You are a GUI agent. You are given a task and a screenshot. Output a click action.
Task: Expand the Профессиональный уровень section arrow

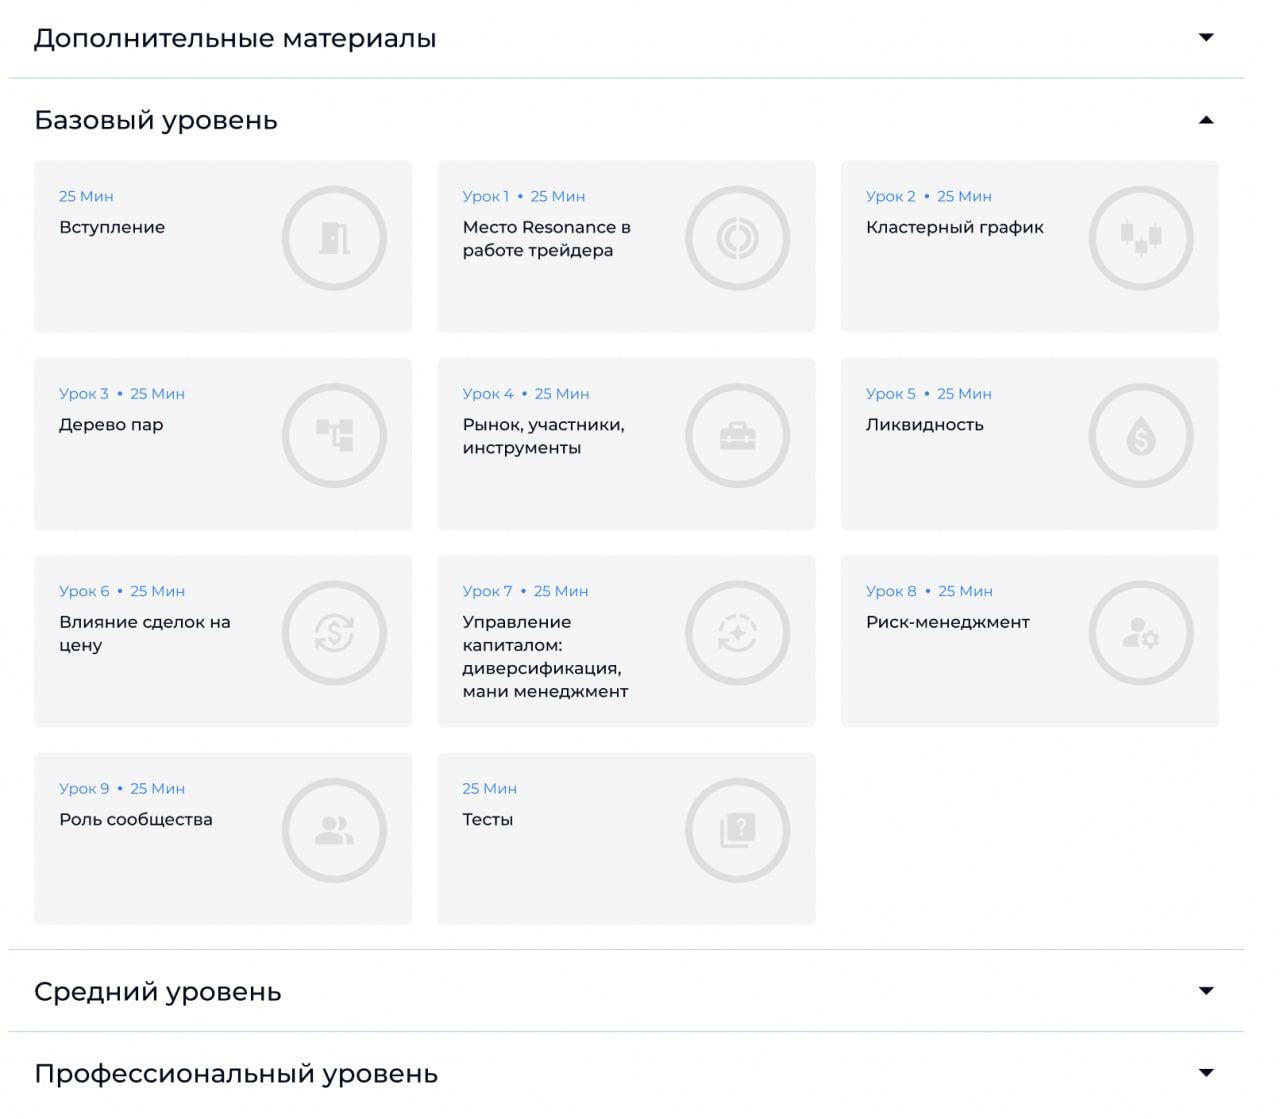tap(1206, 1073)
